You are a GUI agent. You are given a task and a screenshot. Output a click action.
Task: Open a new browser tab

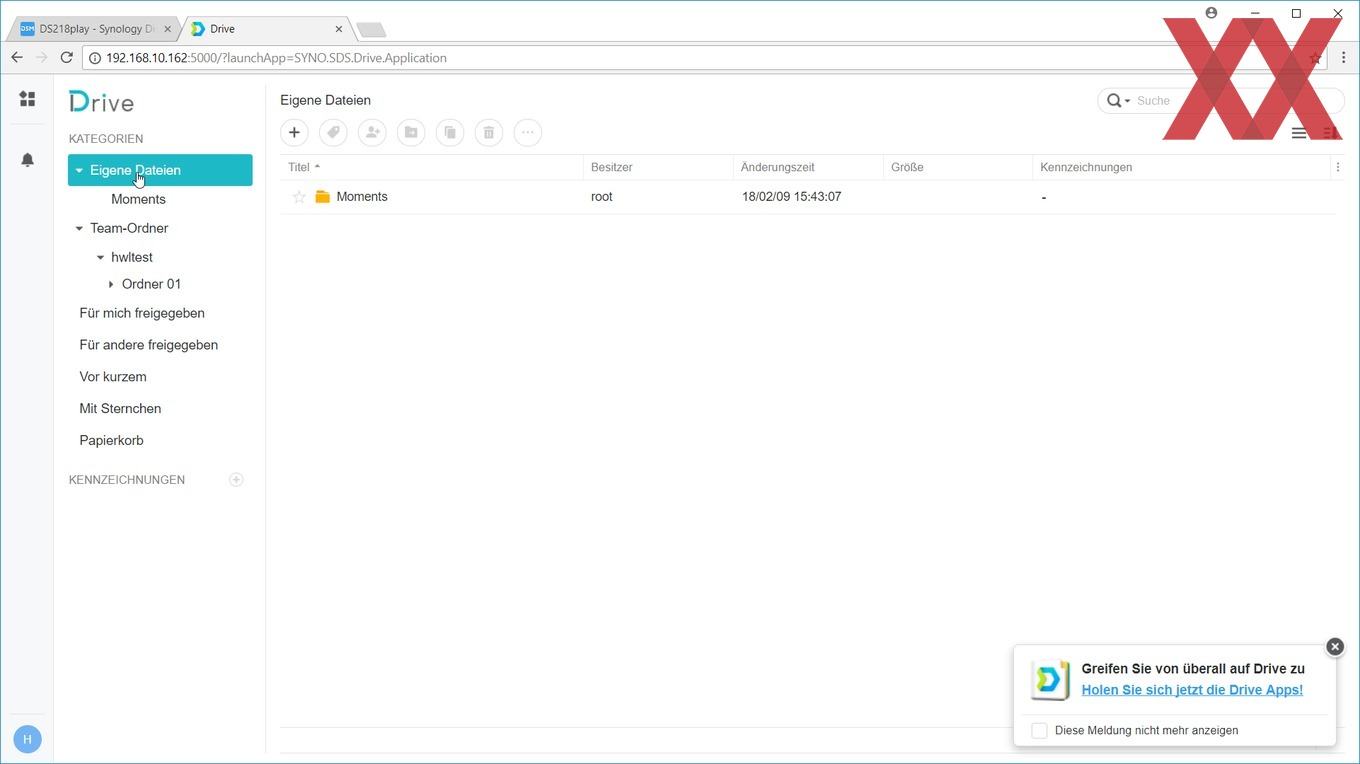point(371,30)
